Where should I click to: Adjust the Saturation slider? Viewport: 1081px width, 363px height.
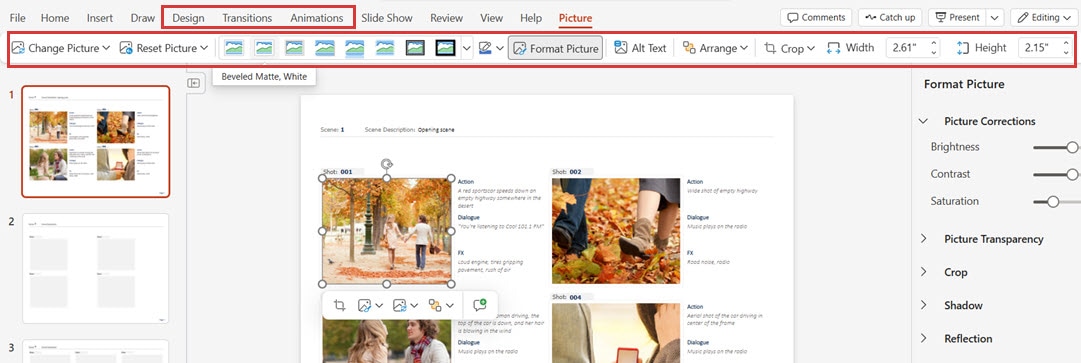point(1053,202)
